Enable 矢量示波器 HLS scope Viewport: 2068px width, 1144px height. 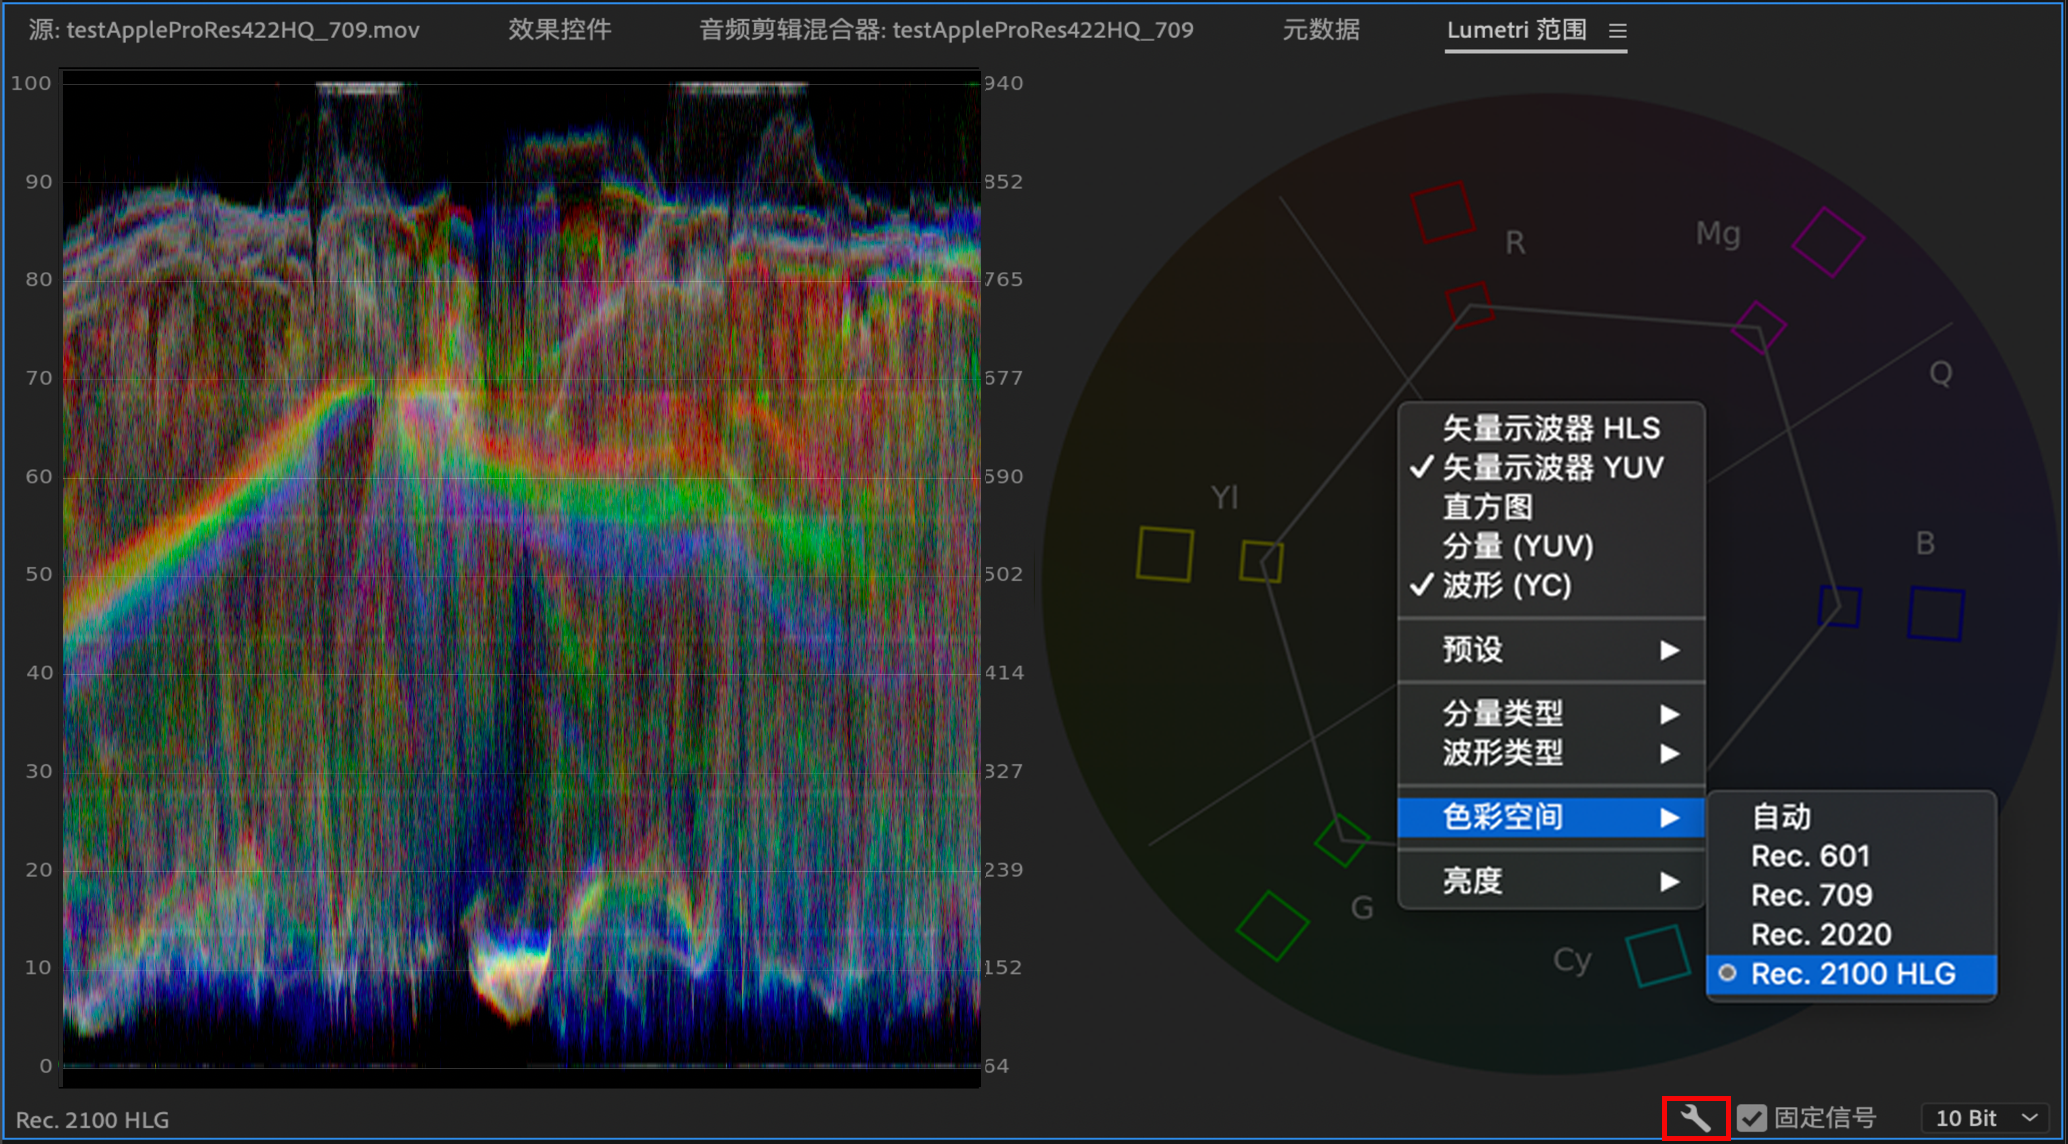pyautogui.click(x=1550, y=428)
